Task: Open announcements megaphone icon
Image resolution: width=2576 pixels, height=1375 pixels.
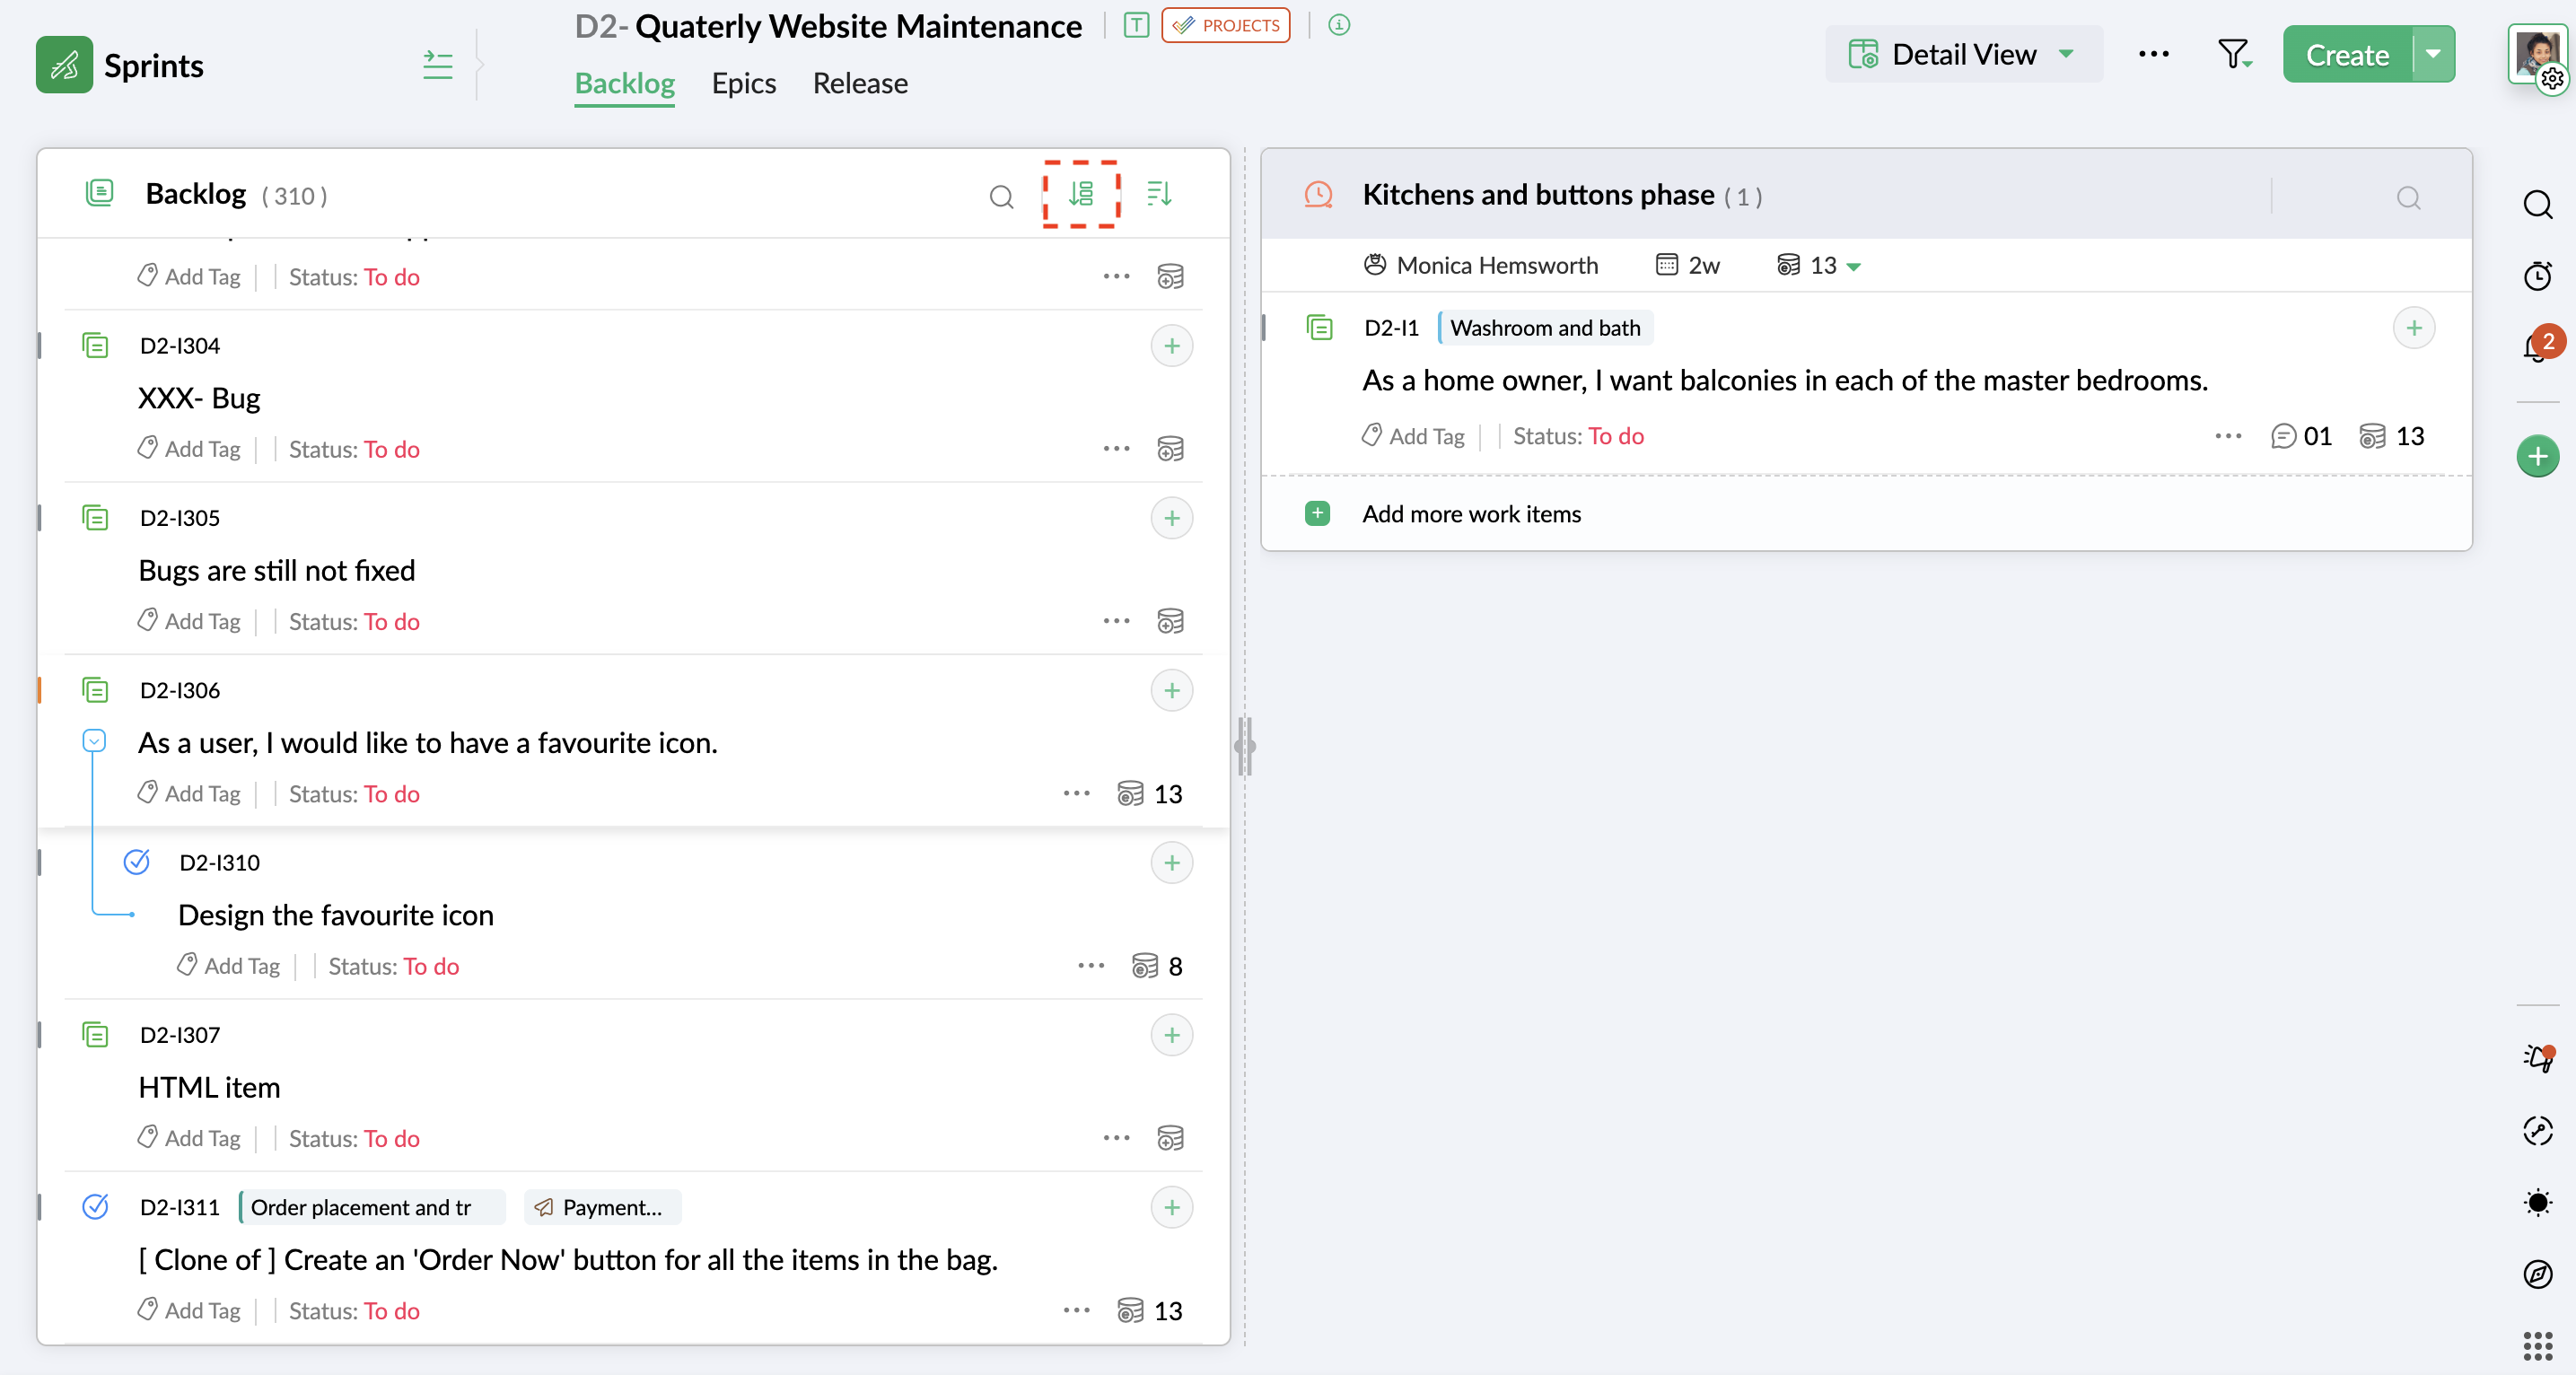Action: (x=2538, y=1057)
